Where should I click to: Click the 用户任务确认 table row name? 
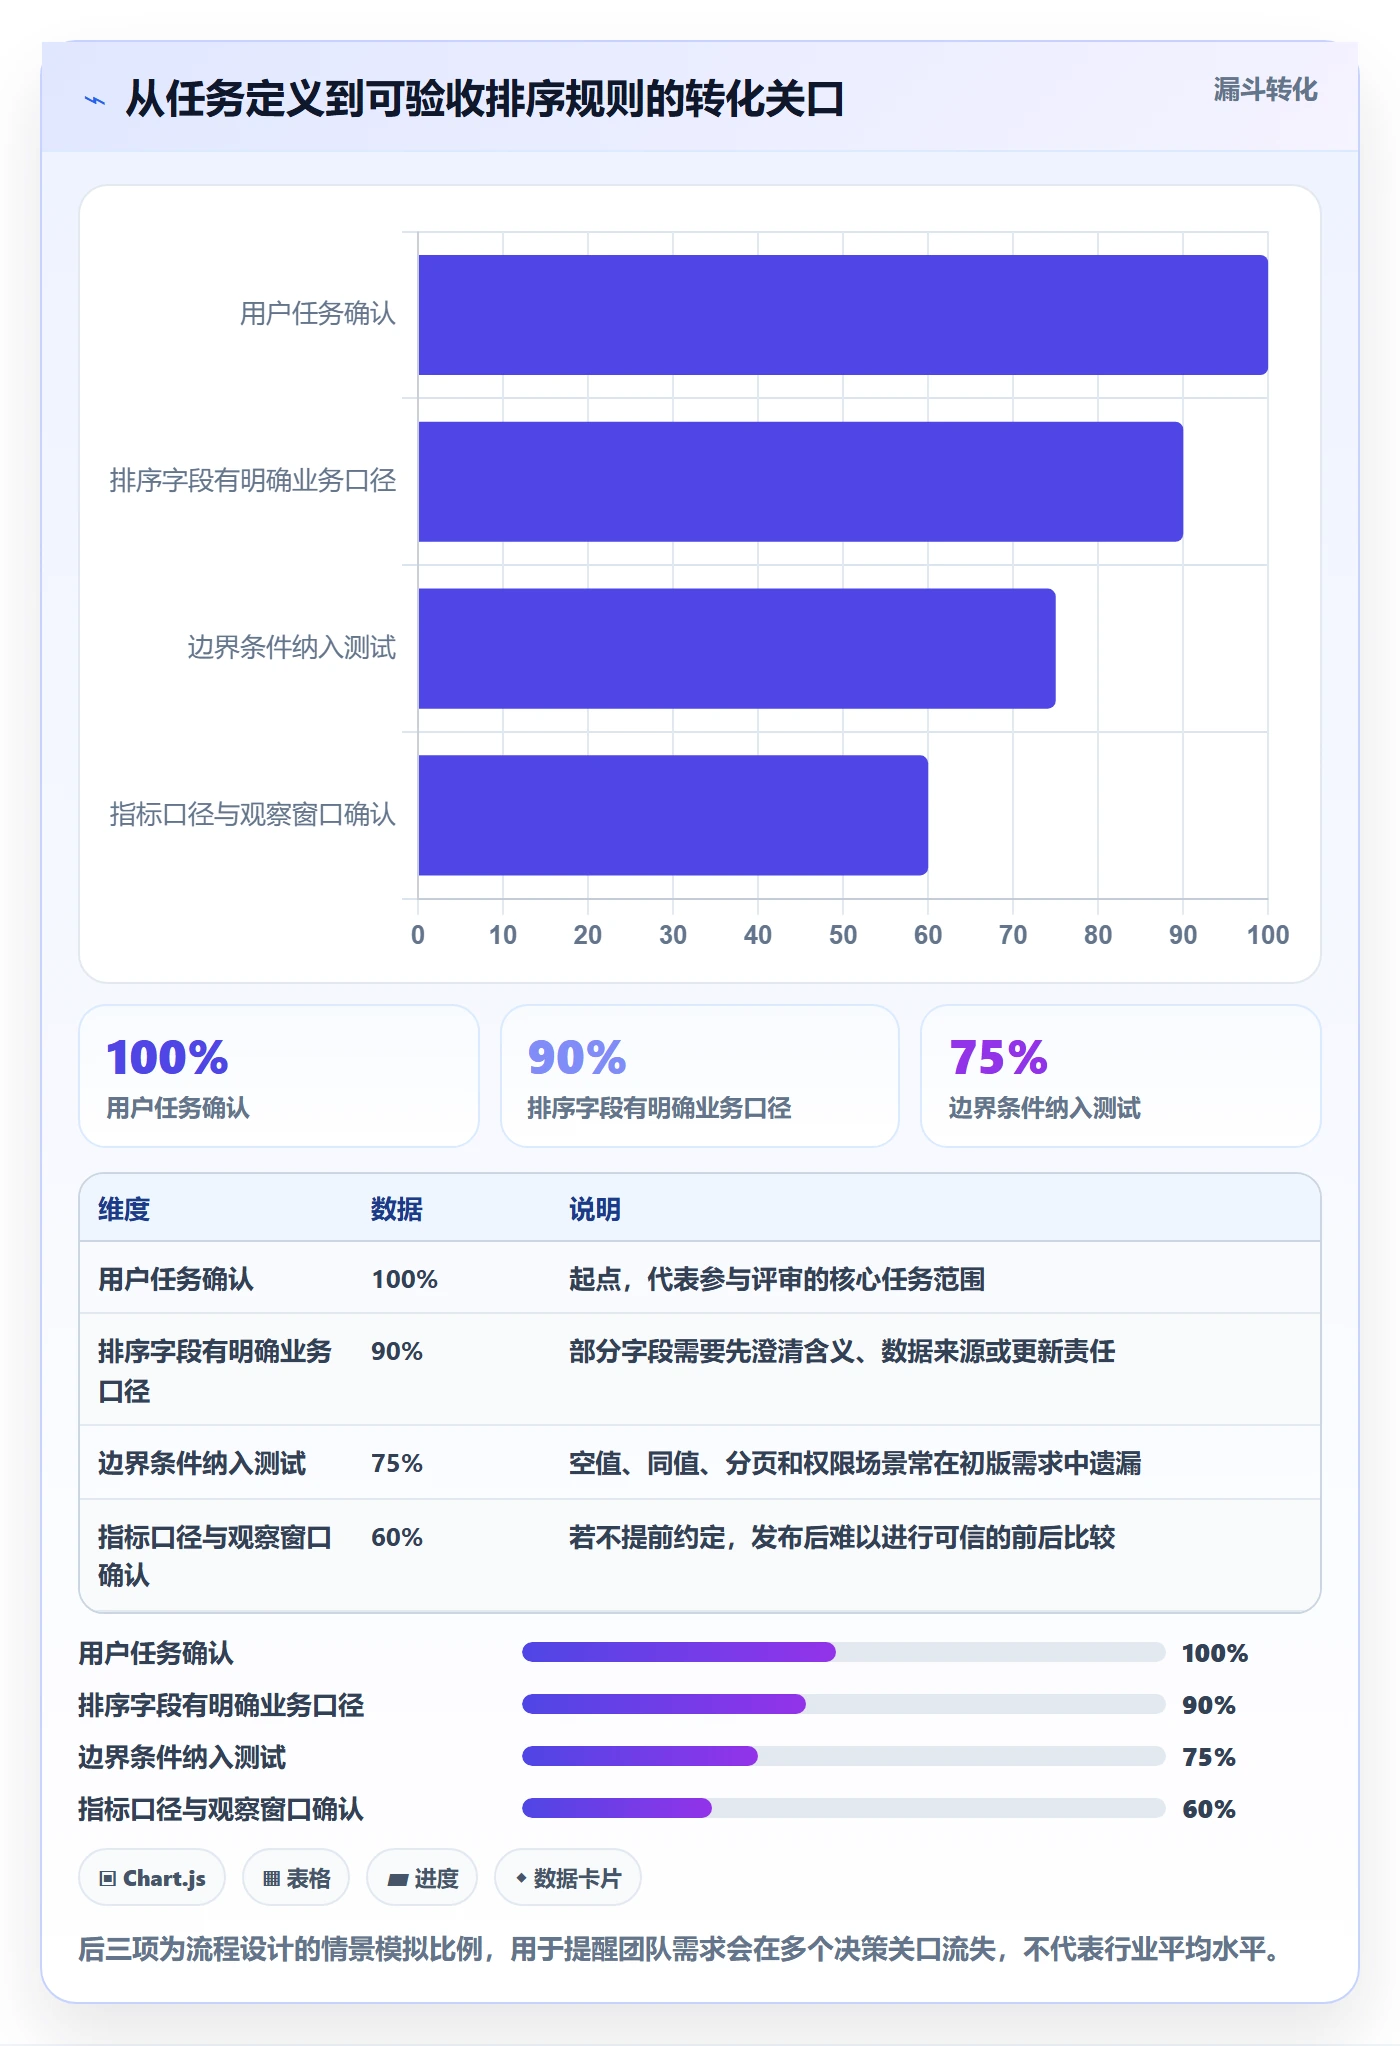pyautogui.click(x=176, y=1279)
